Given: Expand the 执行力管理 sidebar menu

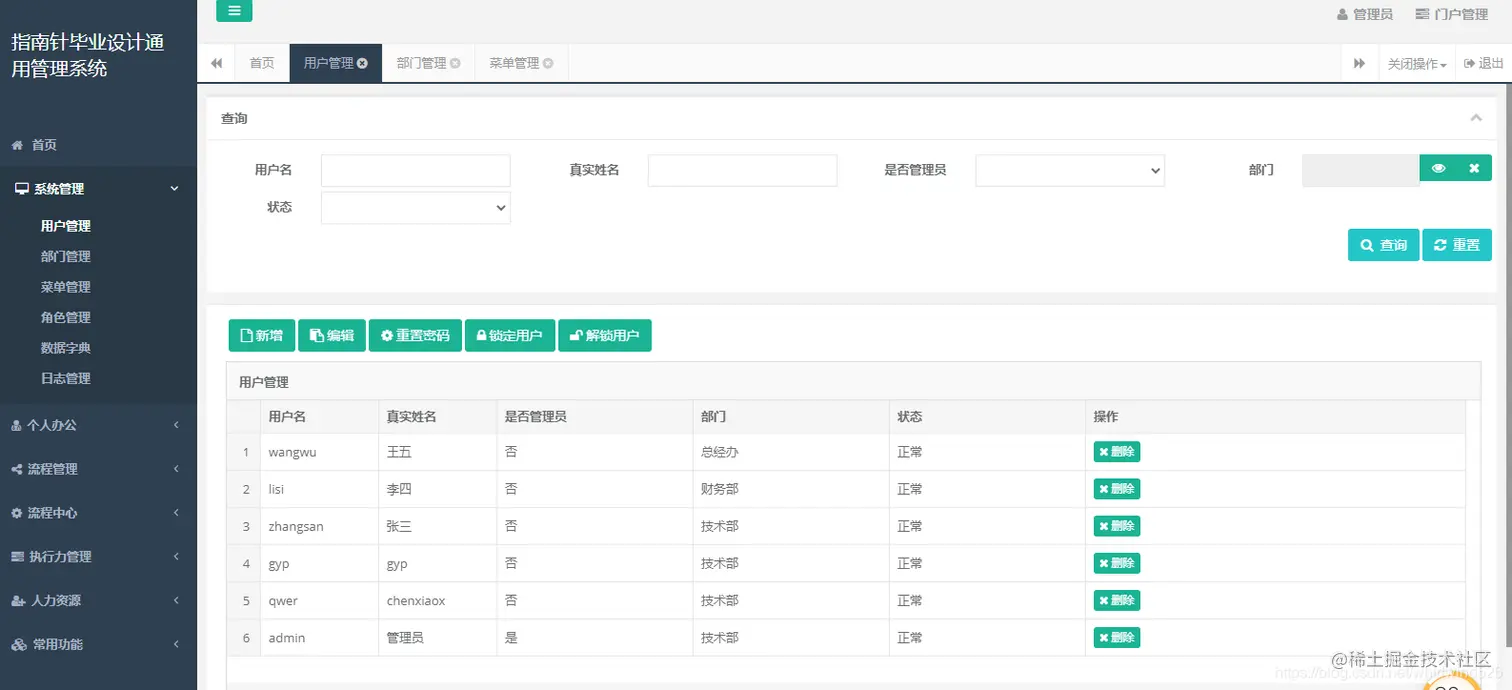Looking at the screenshot, I should pyautogui.click(x=98, y=557).
